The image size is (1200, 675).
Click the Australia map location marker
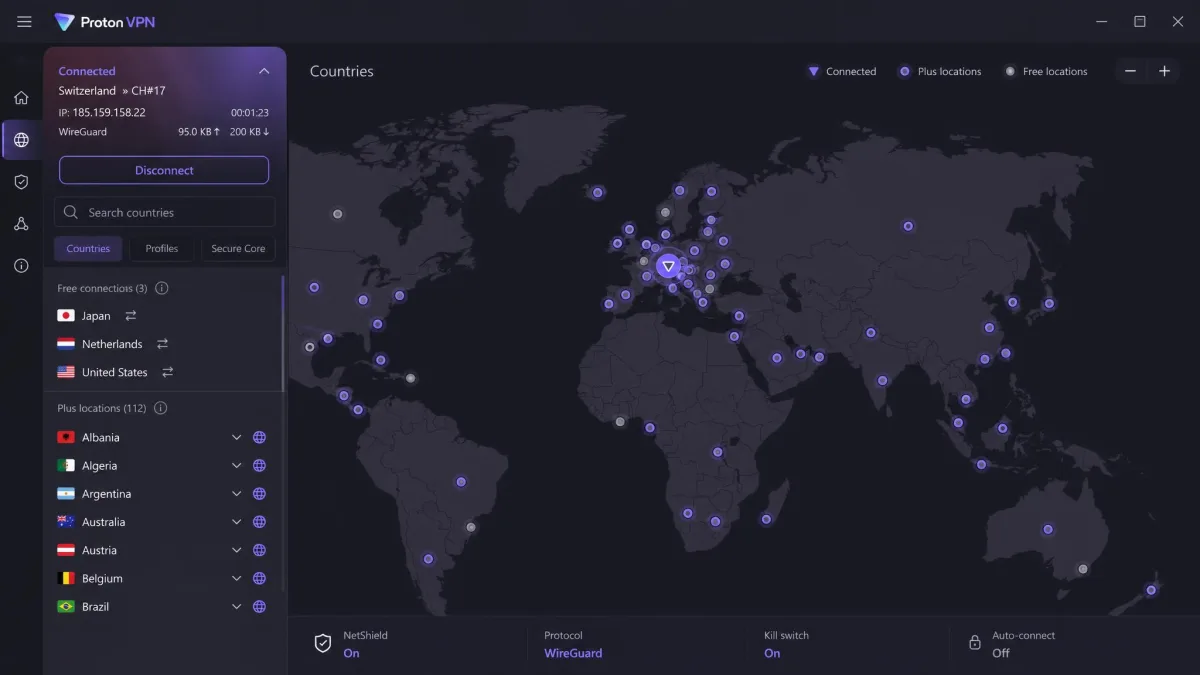[x=1048, y=529]
